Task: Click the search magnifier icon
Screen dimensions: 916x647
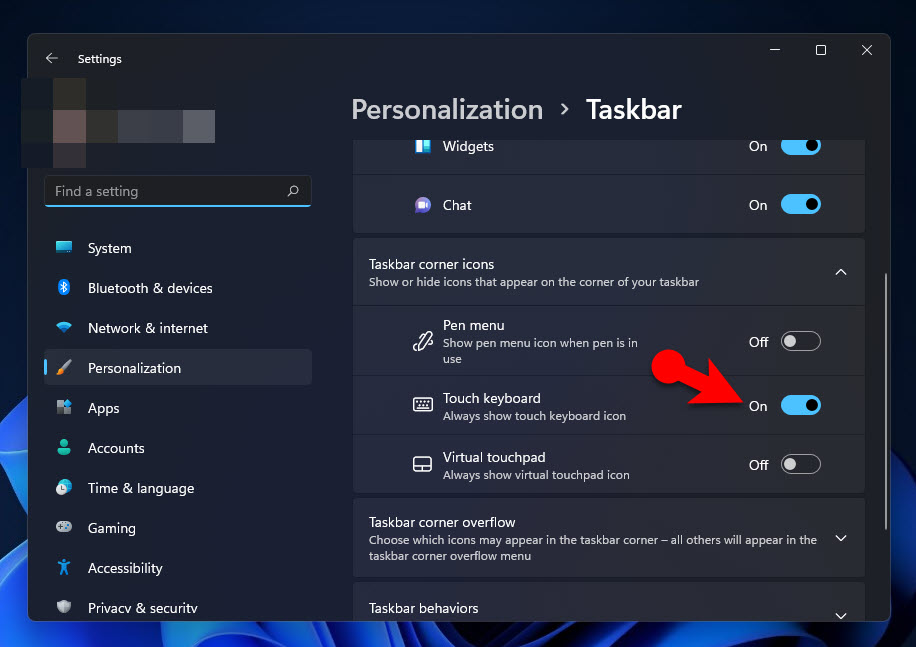Action: (293, 191)
